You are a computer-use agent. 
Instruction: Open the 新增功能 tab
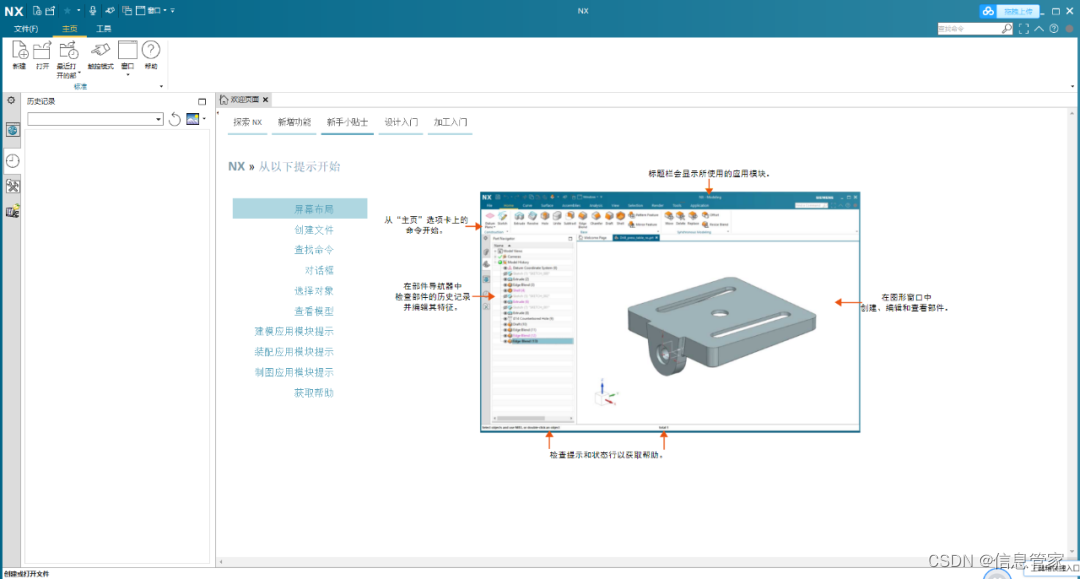pos(294,122)
